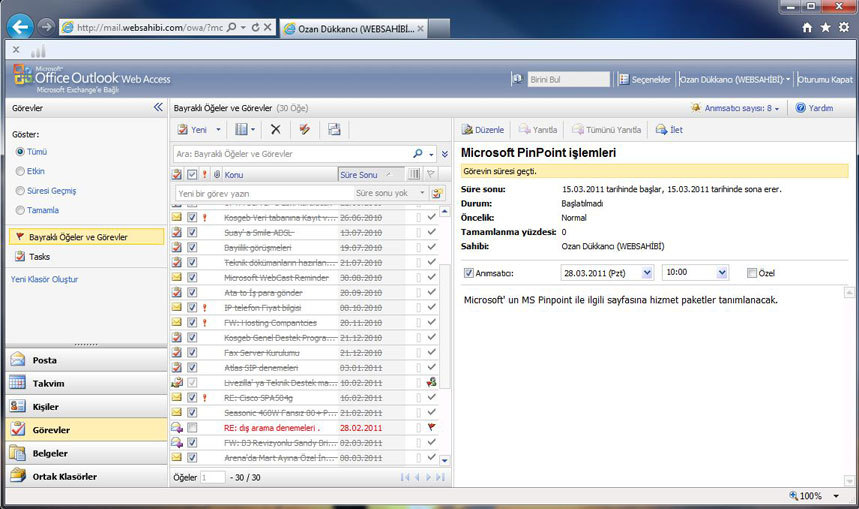Screen dimensions: 859x509
Task: Switch to Posta module
Action: [x=86, y=360]
